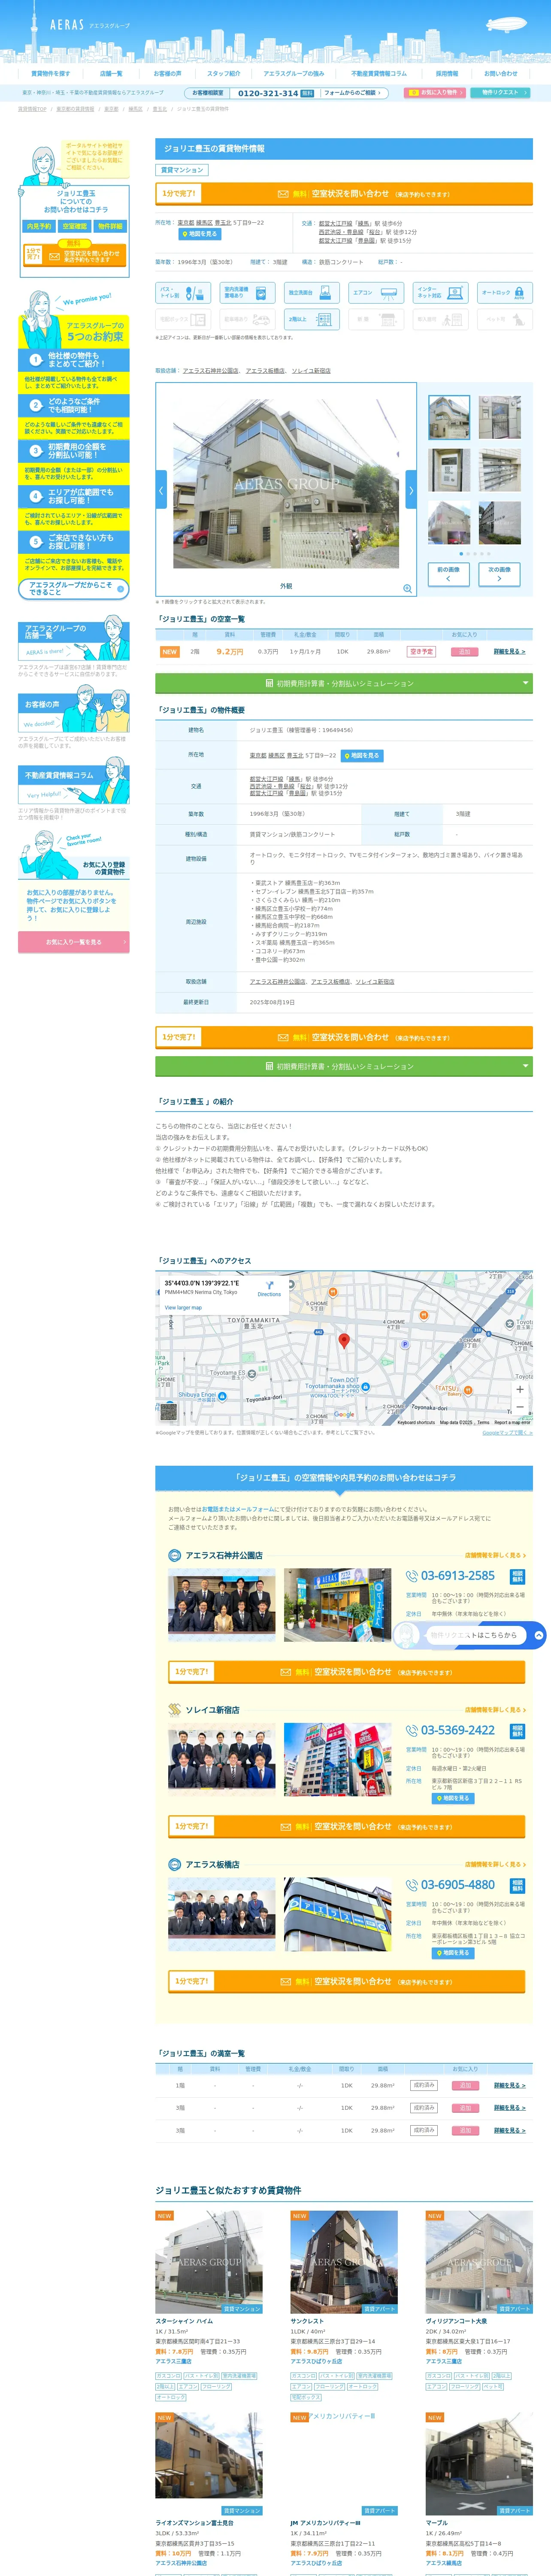Click 地図を見る under アエラス板橋店 address
Image resolution: width=551 pixels, height=2576 pixels.
coord(453,1952)
